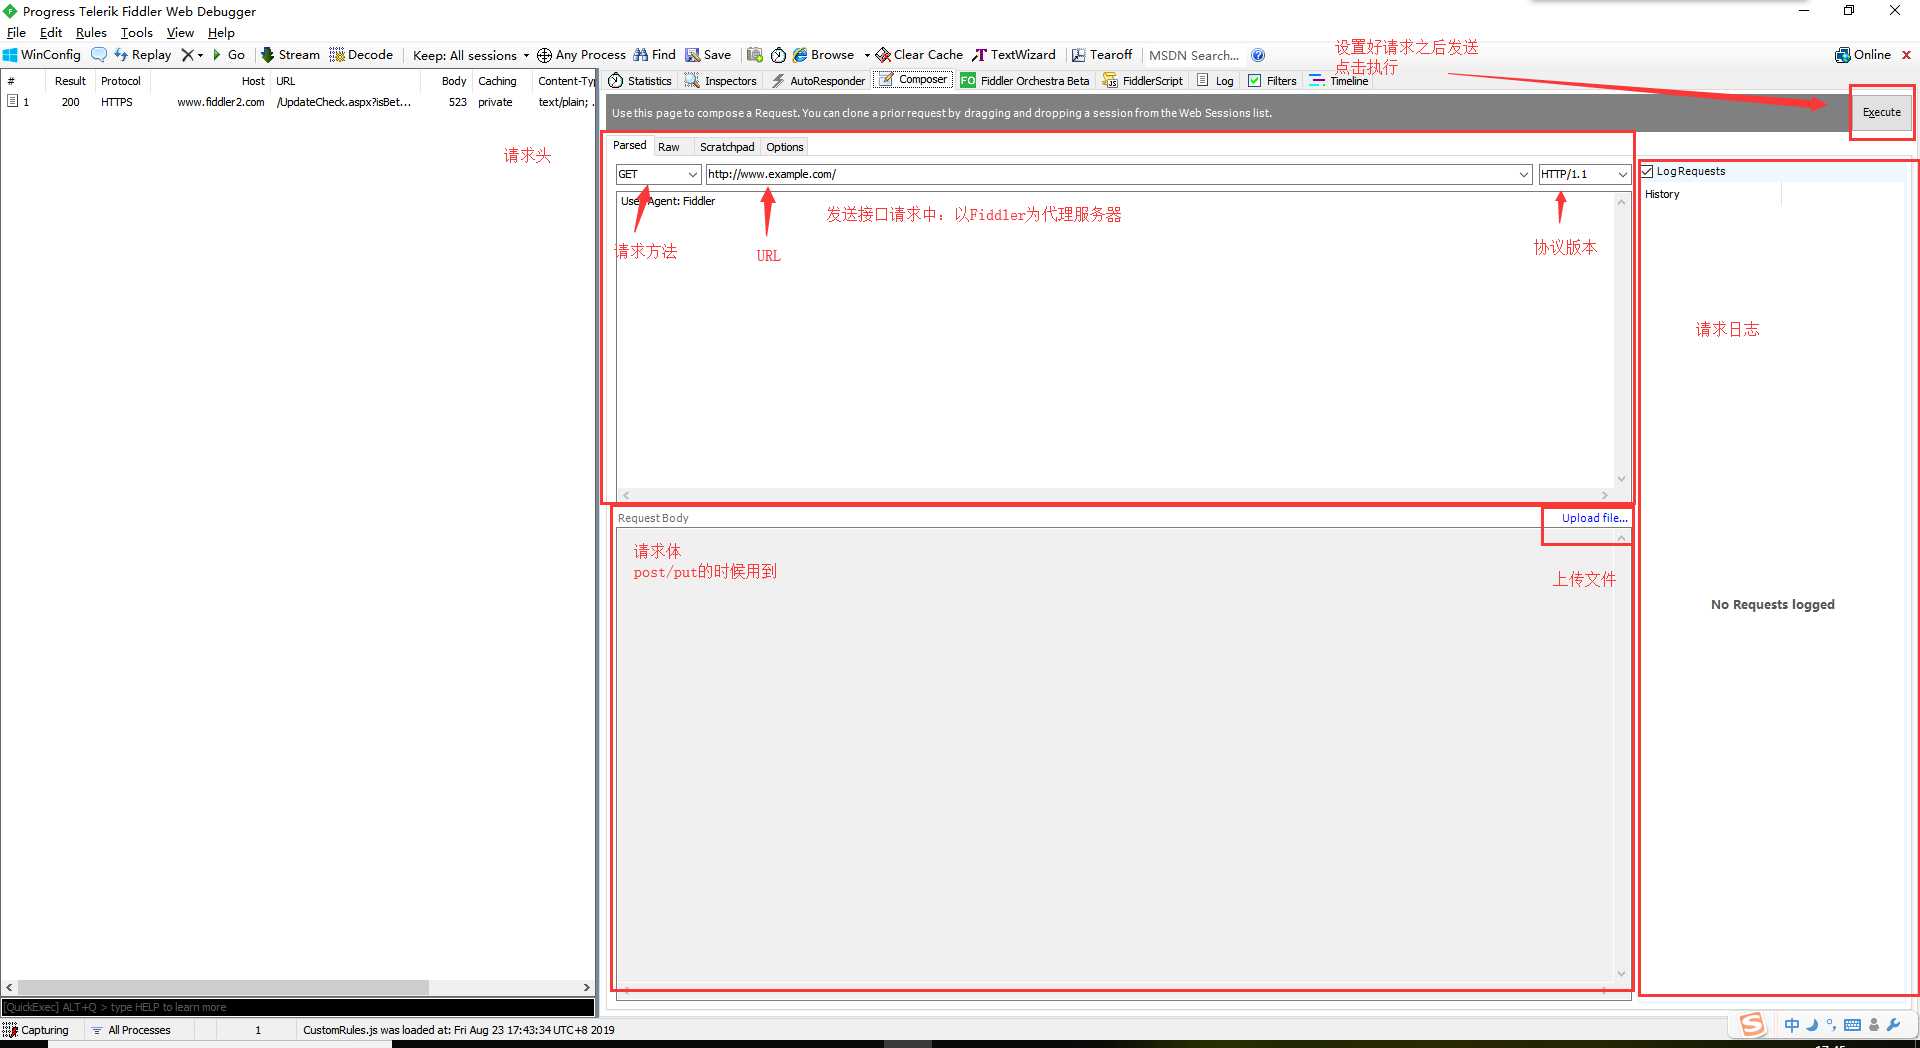Open the Timeline tab
This screenshot has height=1048, width=1920.
pyautogui.click(x=1338, y=81)
